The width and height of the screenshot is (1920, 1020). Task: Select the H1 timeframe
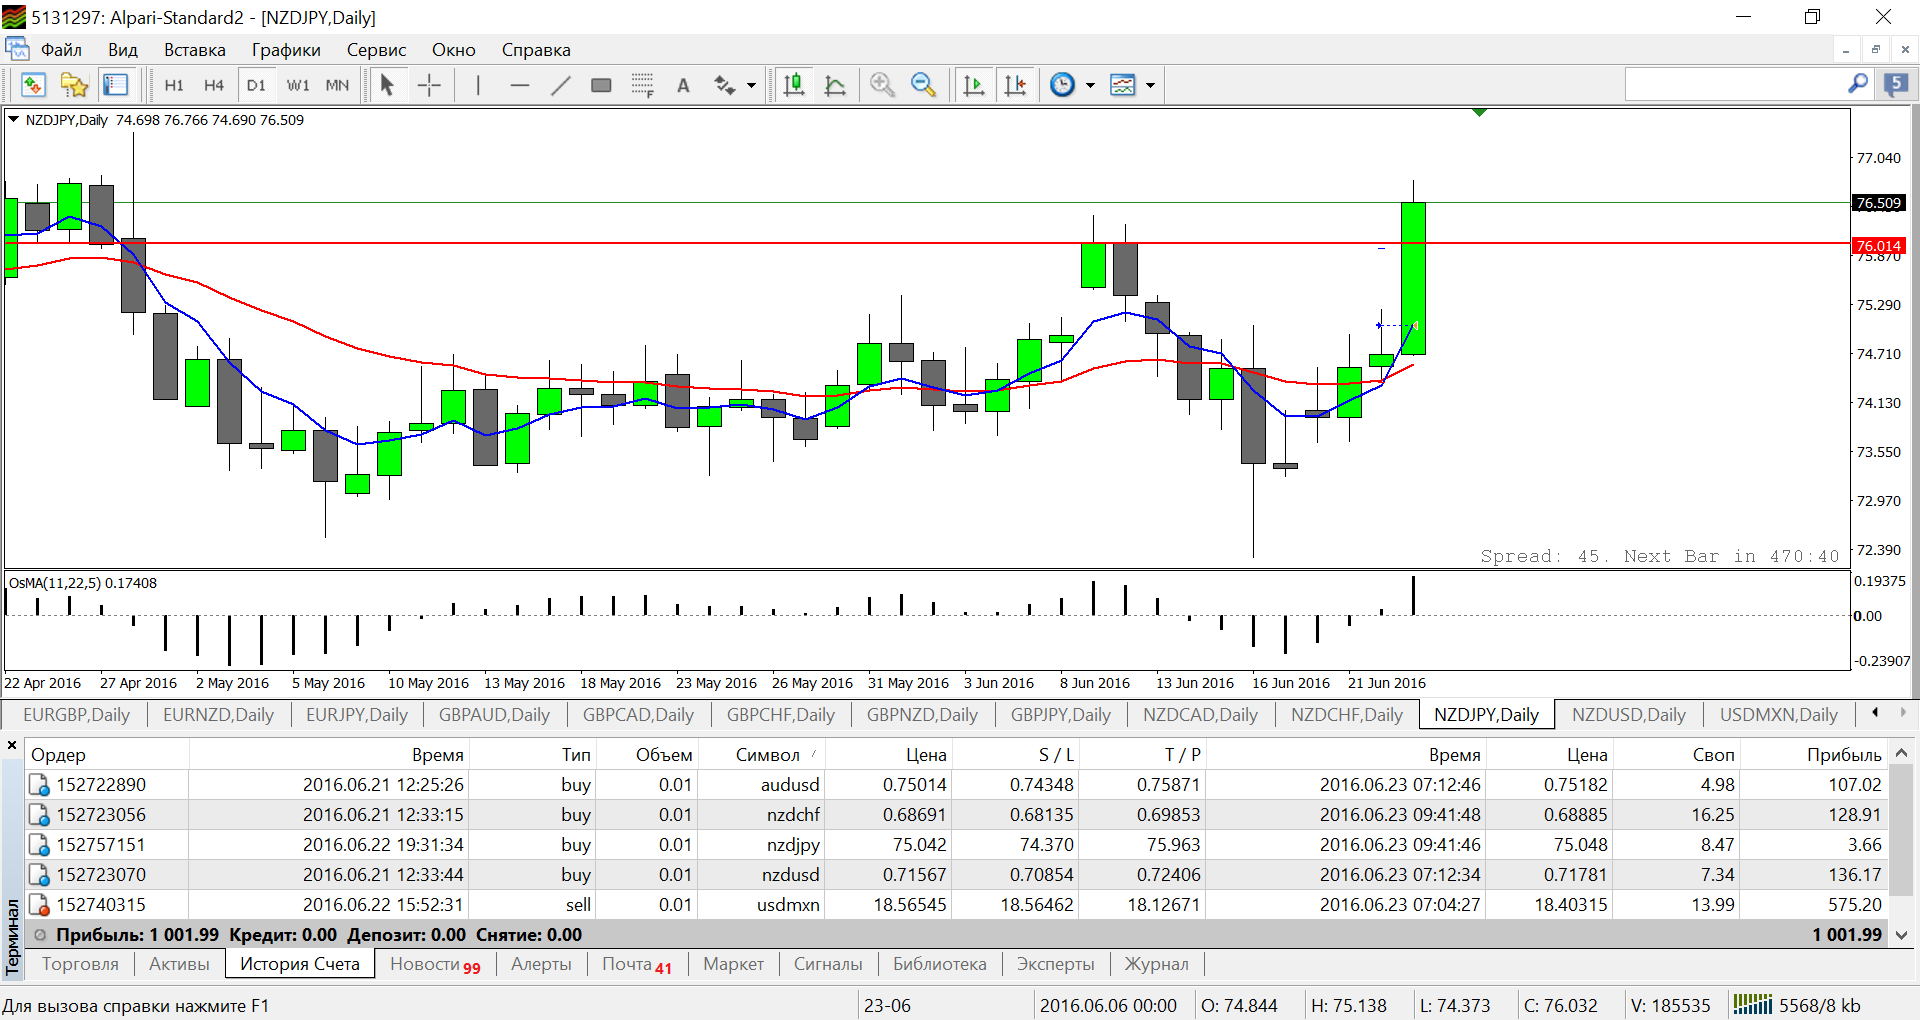tap(174, 85)
